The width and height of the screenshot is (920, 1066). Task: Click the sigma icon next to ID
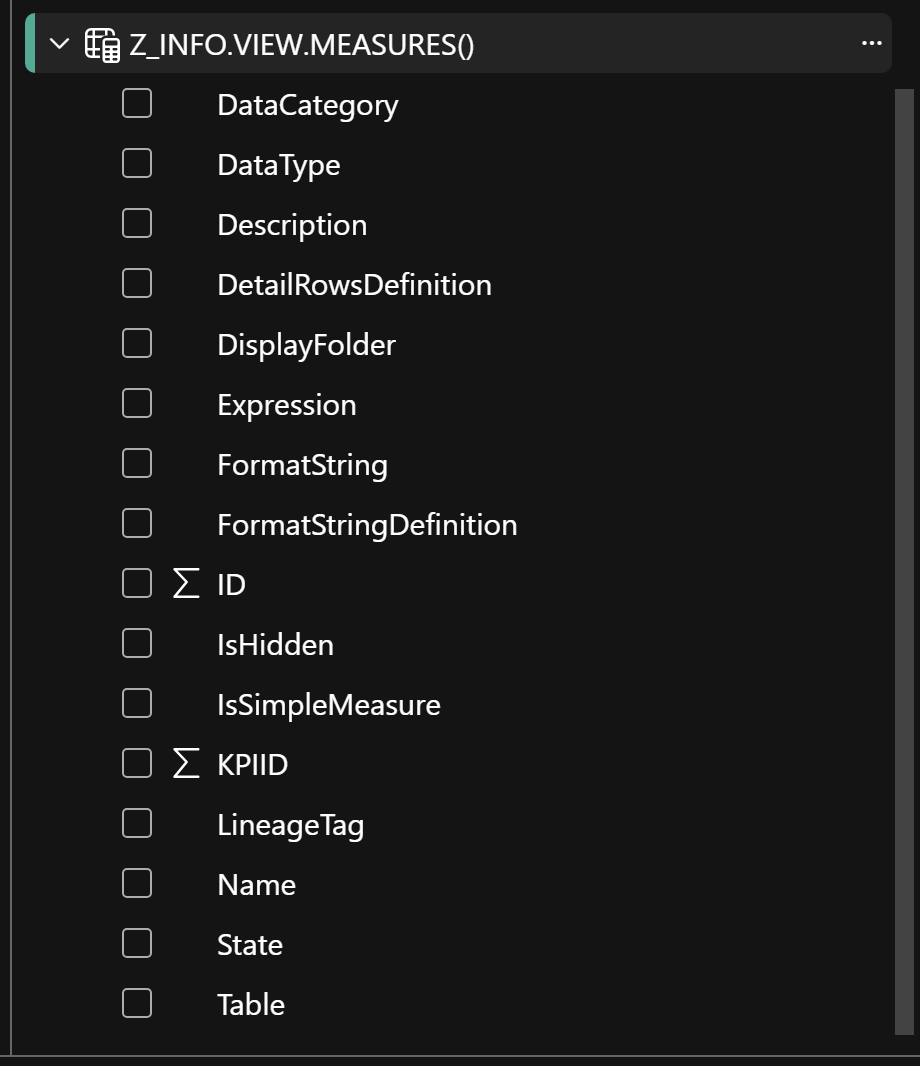(x=186, y=584)
